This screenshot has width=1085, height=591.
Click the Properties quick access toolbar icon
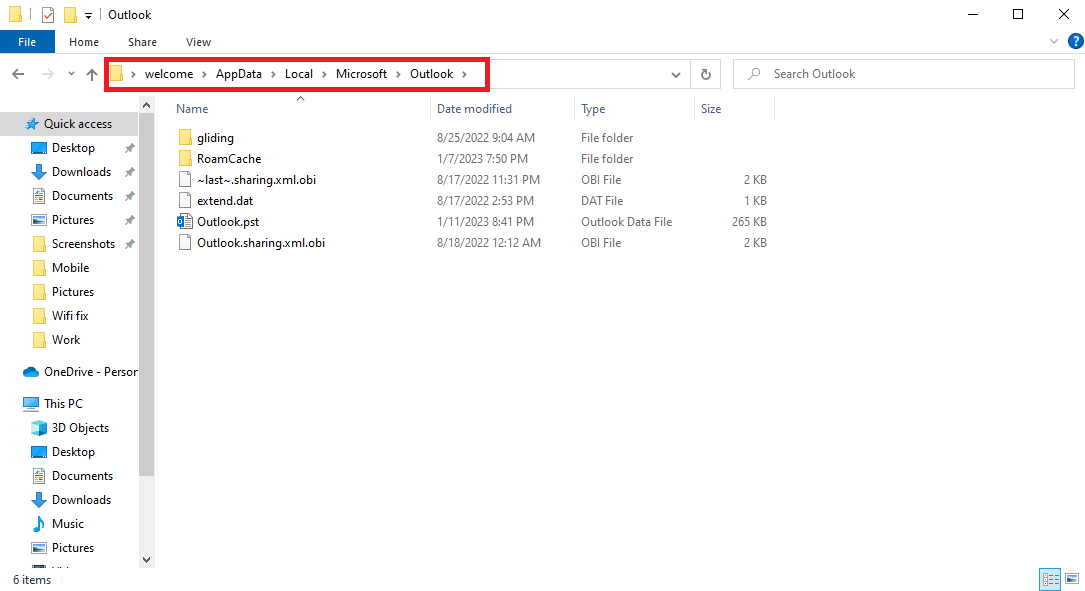tap(48, 15)
